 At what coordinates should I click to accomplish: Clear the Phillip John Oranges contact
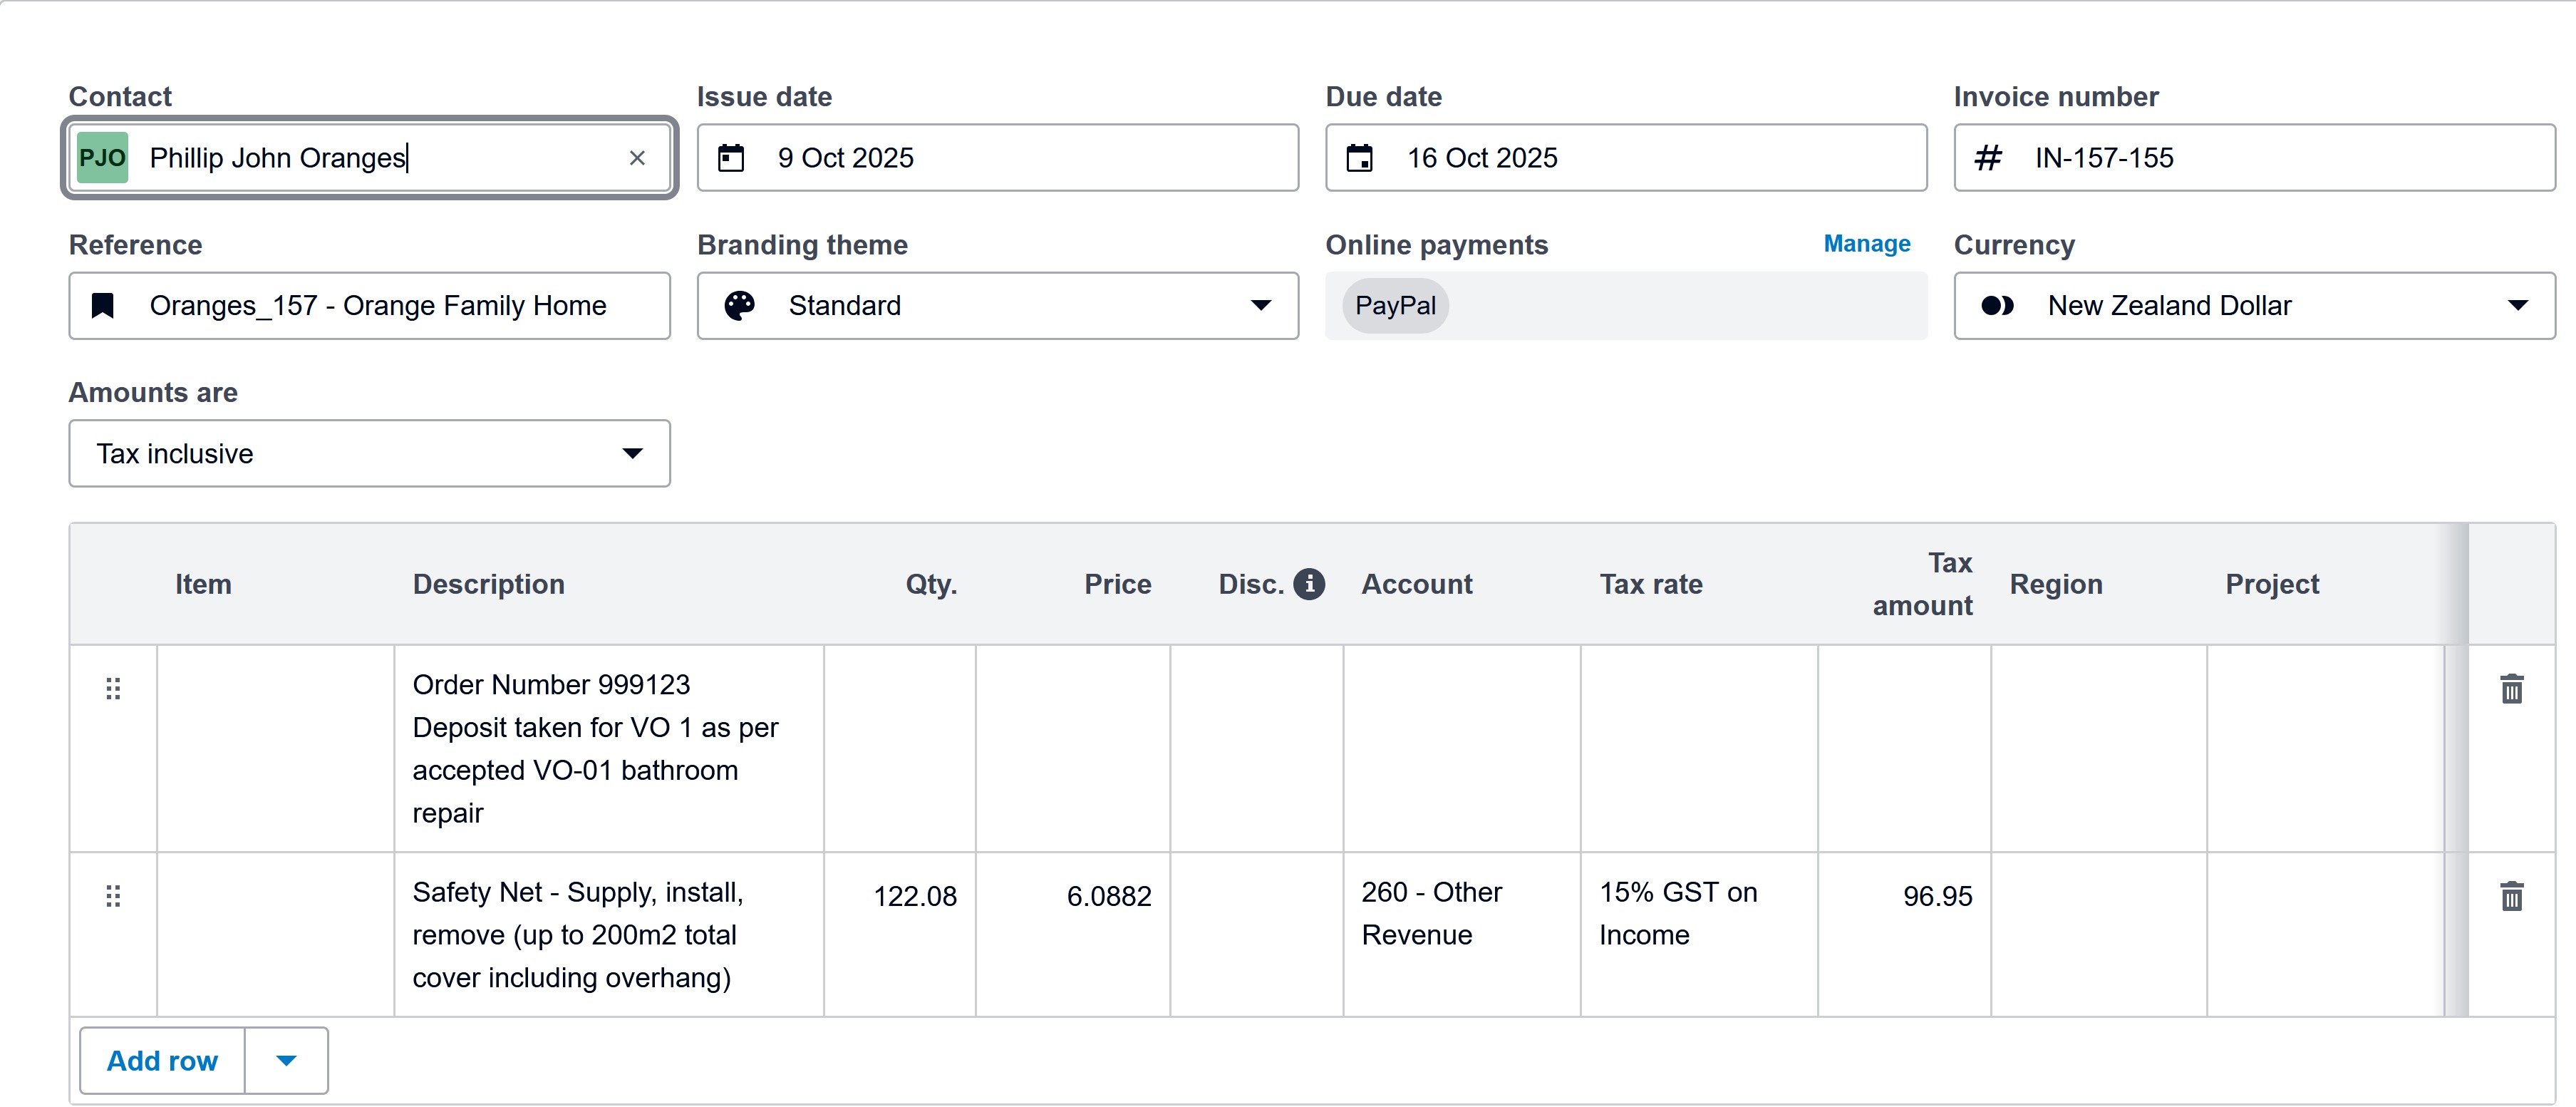pyautogui.click(x=637, y=158)
